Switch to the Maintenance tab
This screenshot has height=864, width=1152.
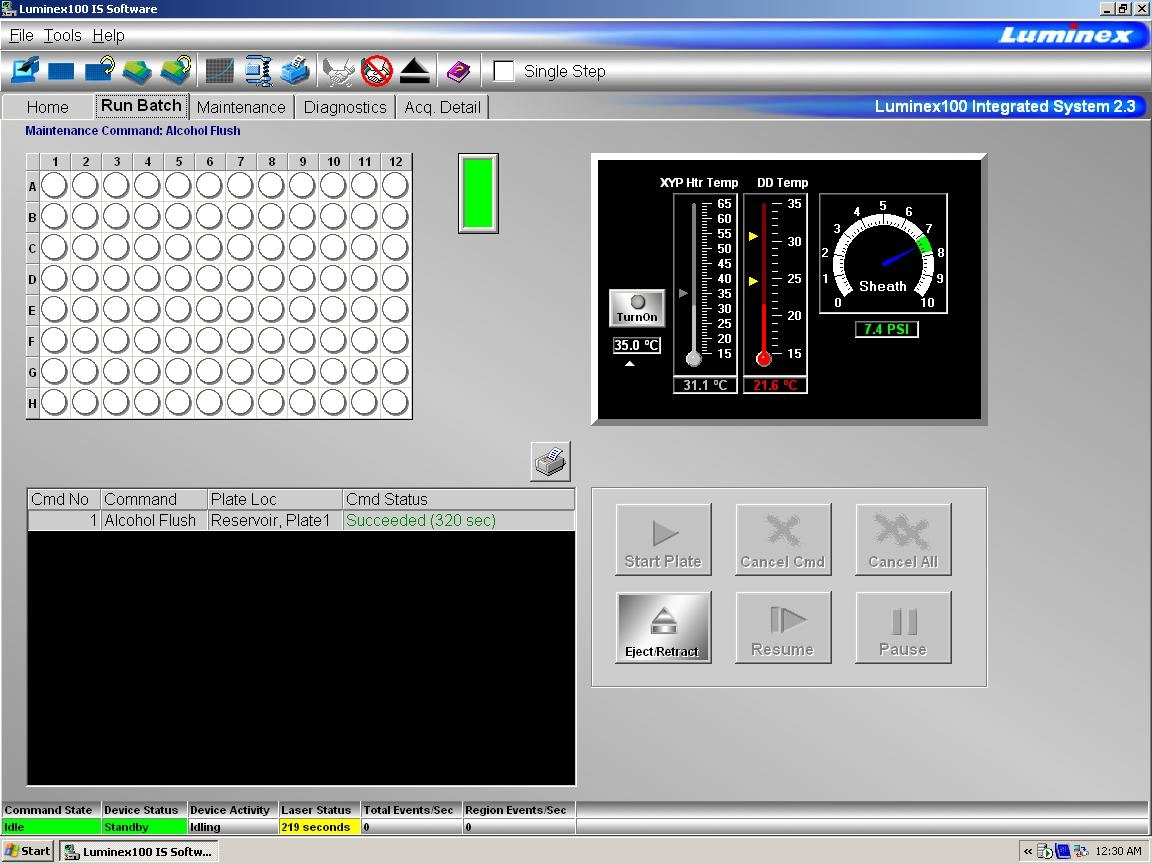(x=241, y=107)
